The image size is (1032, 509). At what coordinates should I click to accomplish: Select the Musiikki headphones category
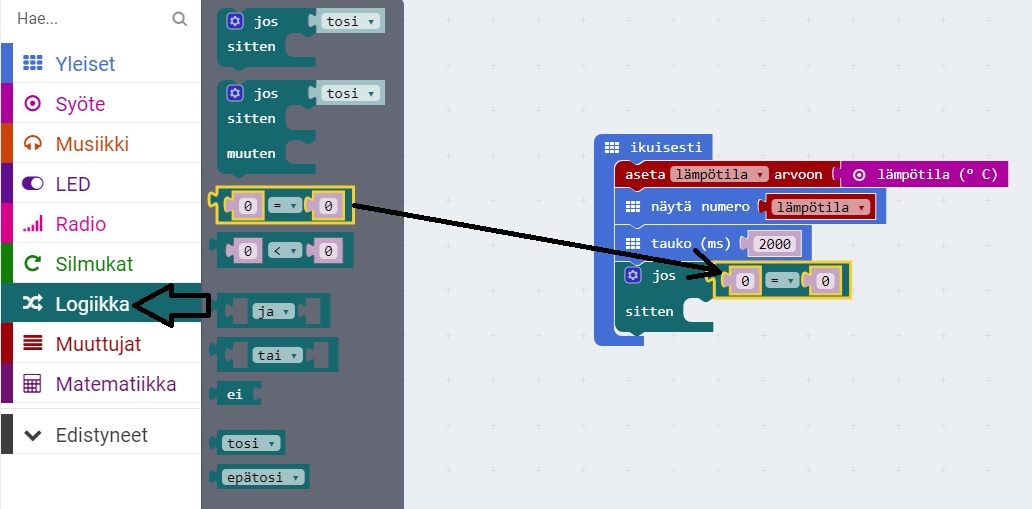pyautogui.click(x=92, y=143)
